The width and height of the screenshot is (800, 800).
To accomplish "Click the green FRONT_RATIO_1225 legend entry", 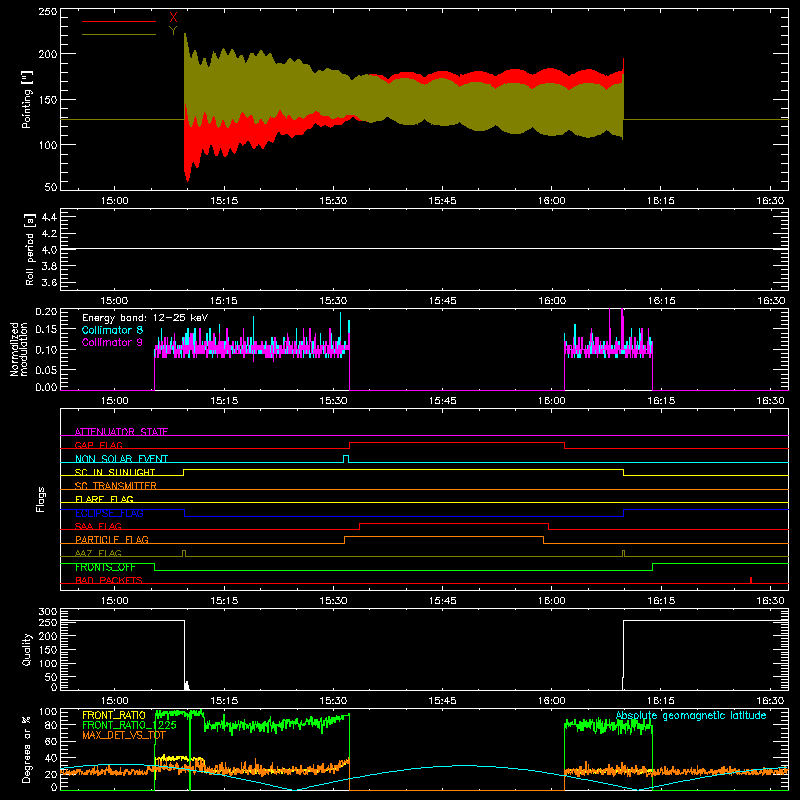I will click(x=129, y=725).
